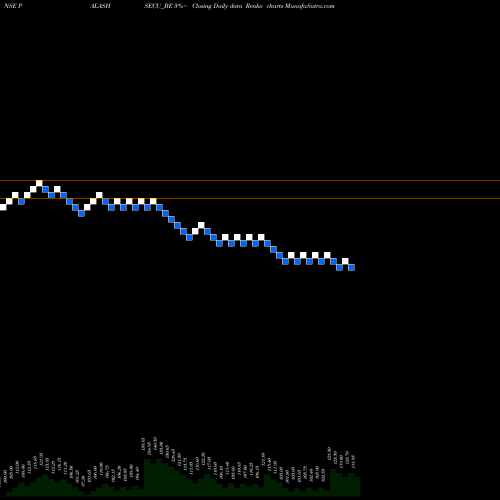Click the 'SECU_BE 5%' title text
This screenshot has width=500, height=500.
coord(166,6)
